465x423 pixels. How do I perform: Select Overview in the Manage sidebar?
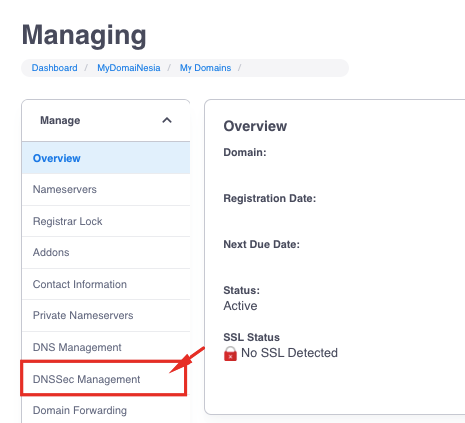tap(106, 158)
